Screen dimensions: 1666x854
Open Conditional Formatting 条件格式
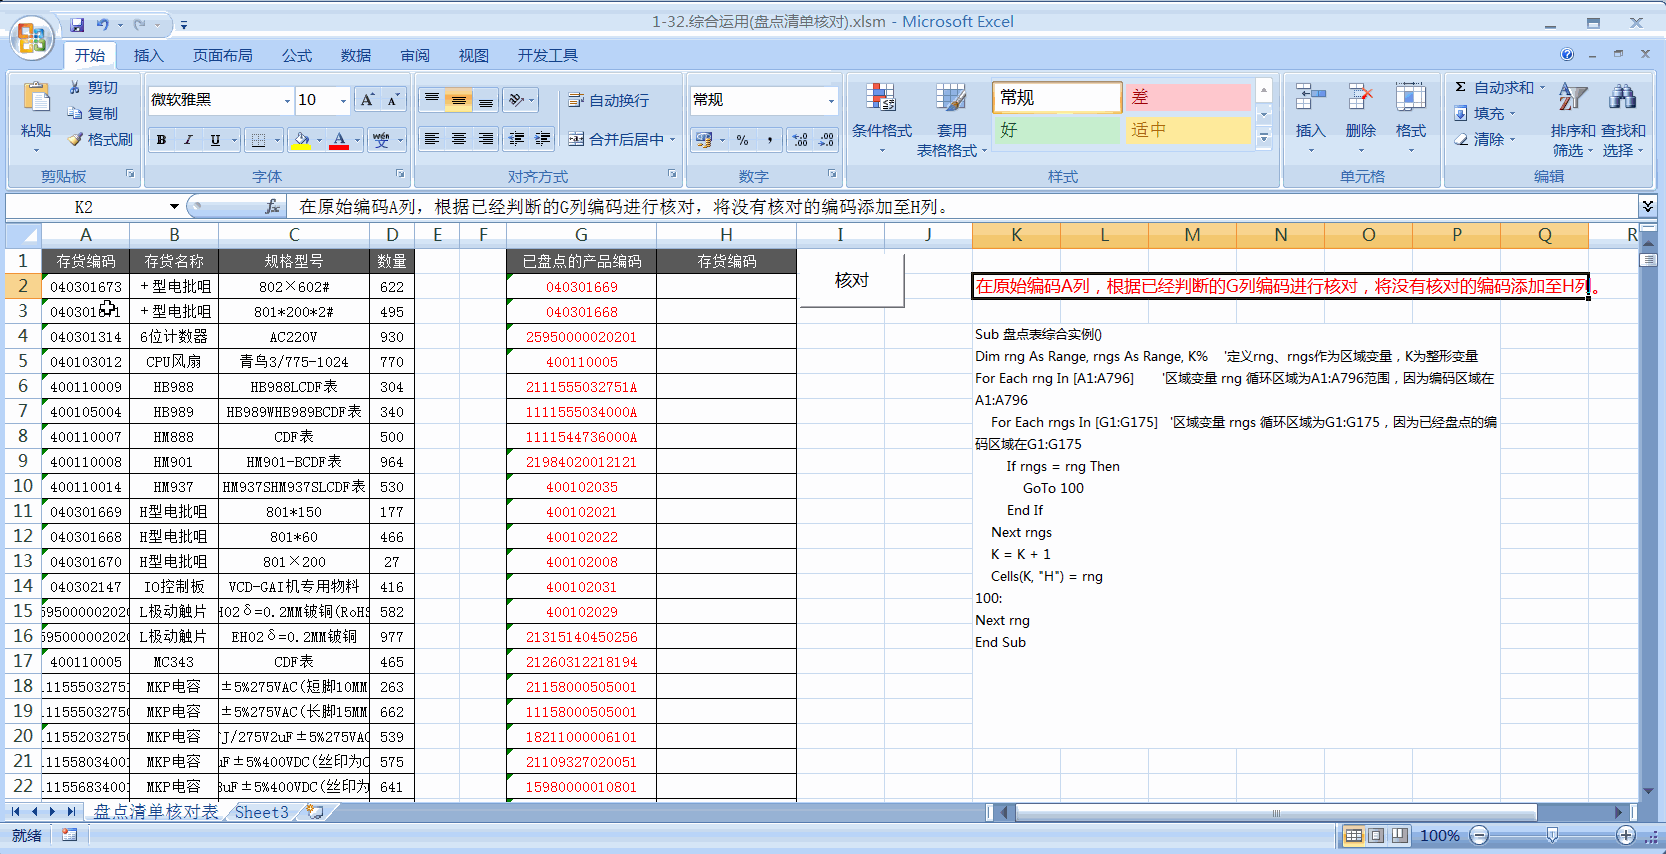click(881, 118)
